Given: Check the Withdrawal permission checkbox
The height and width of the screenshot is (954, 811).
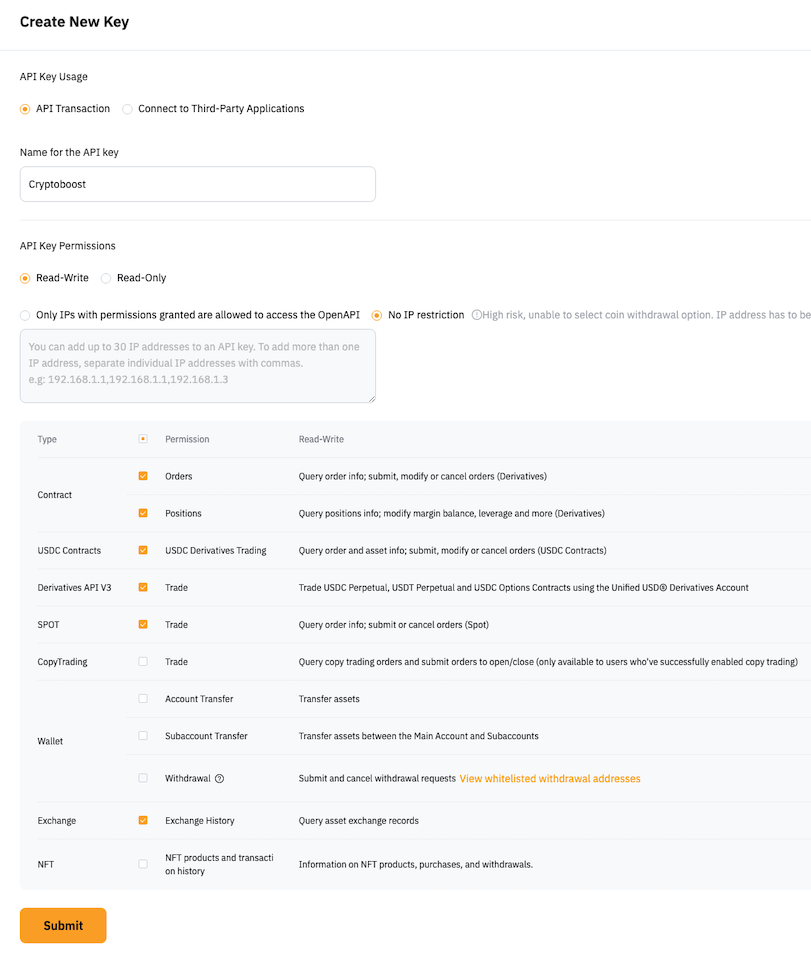Looking at the screenshot, I should pos(143,778).
